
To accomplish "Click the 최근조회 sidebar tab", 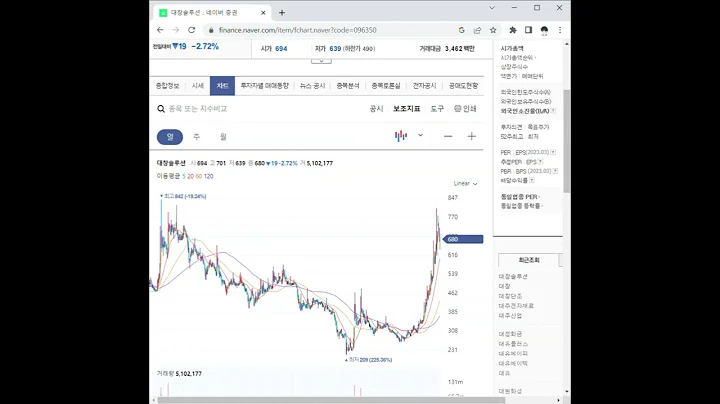I will click(x=529, y=260).
